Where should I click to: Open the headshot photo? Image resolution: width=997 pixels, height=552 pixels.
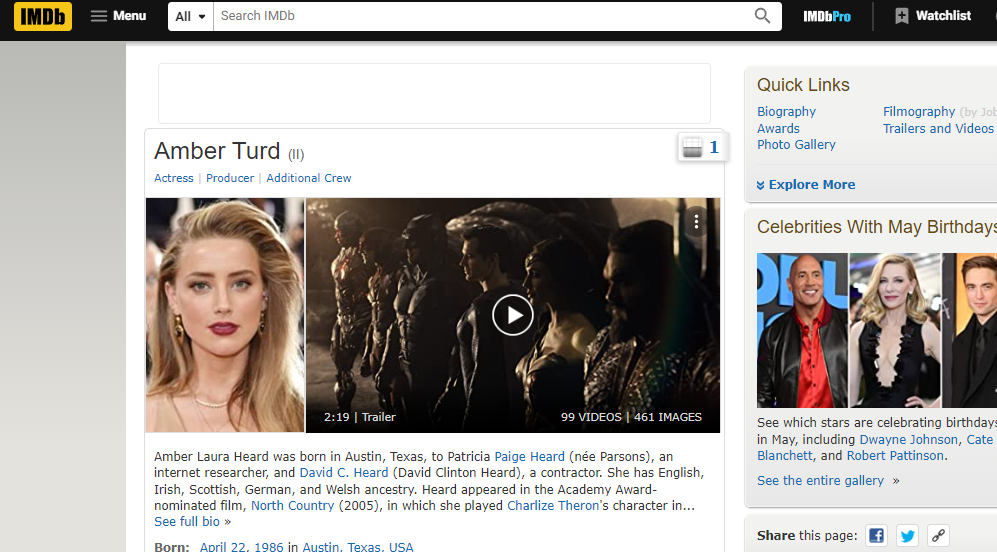click(225, 315)
